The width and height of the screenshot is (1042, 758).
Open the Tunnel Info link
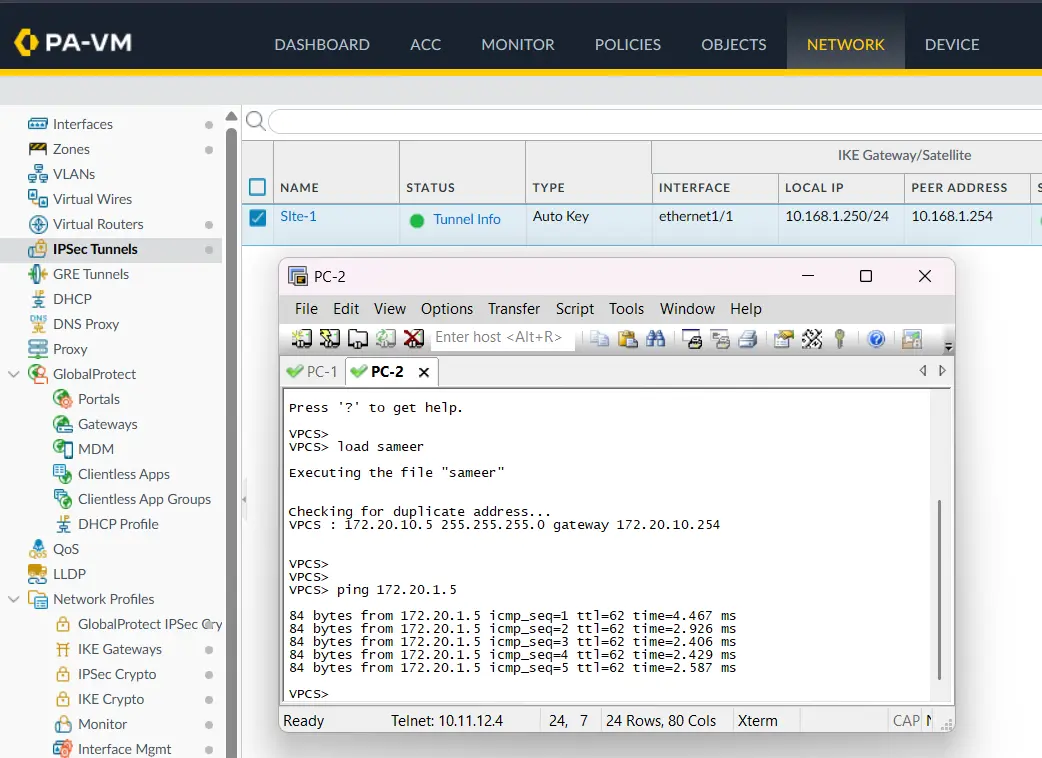pos(467,219)
